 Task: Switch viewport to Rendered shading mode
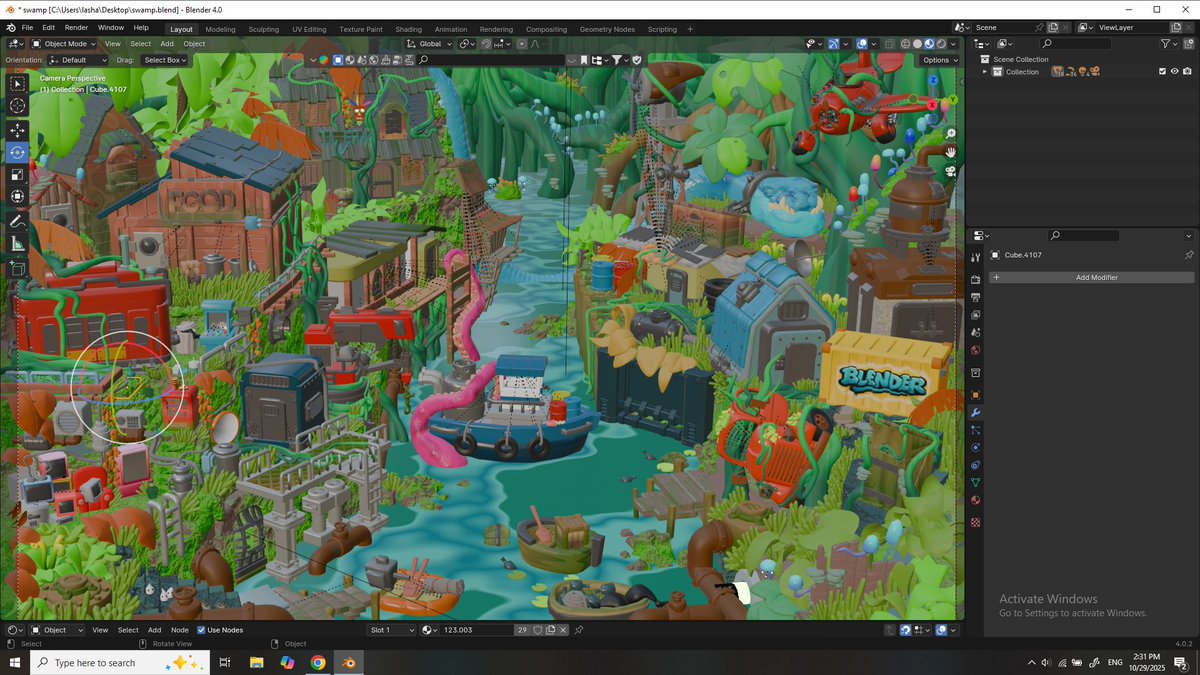click(x=941, y=43)
